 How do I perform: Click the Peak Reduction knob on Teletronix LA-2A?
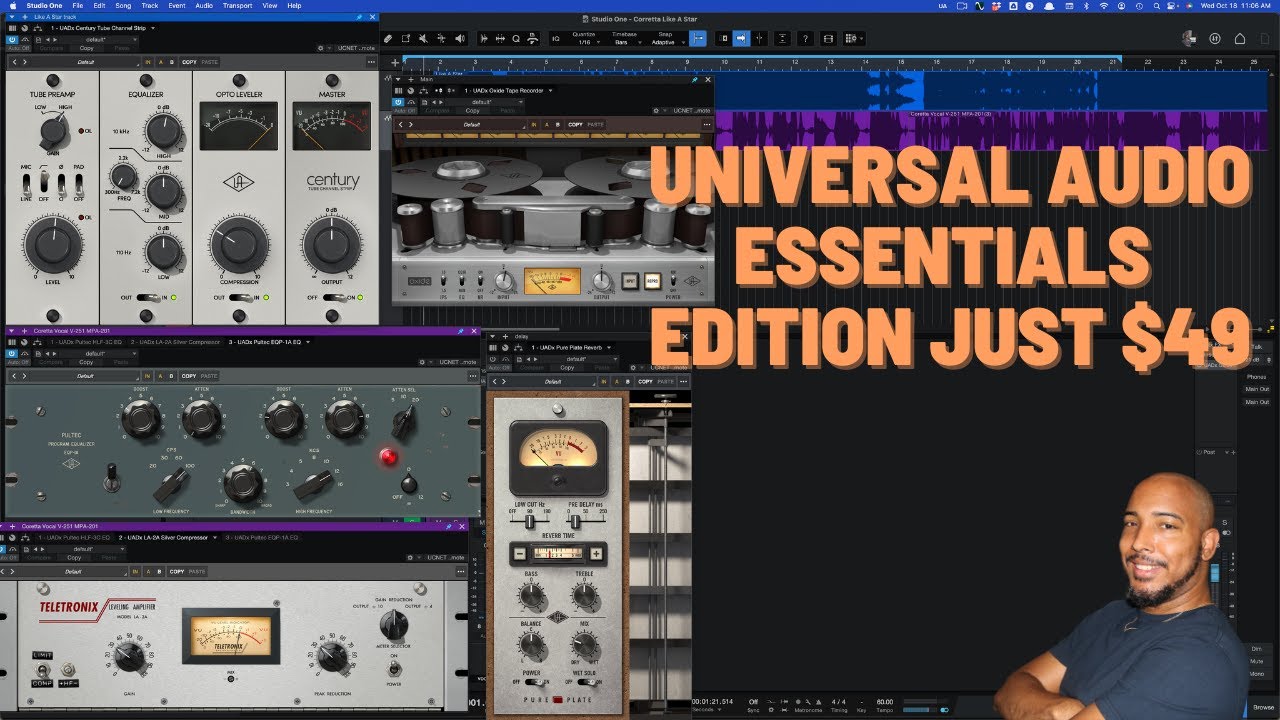(x=331, y=657)
